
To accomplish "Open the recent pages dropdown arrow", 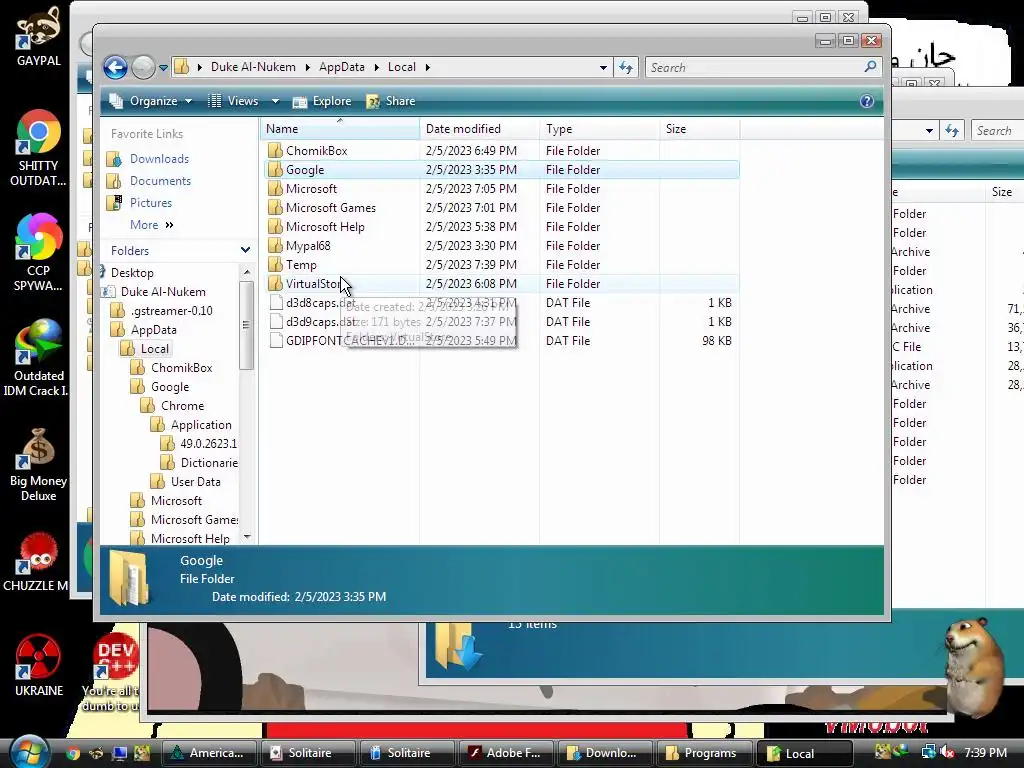I will [x=163, y=67].
